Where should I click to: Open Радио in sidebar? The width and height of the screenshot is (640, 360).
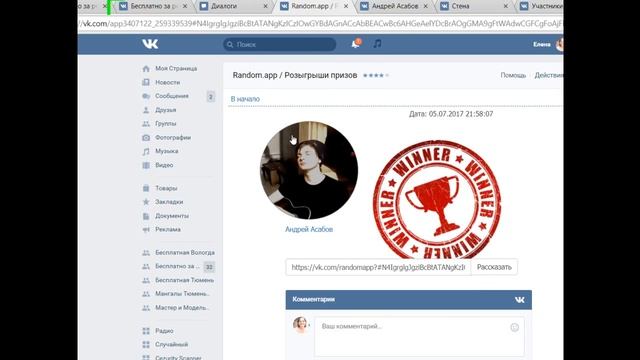pos(164,331)
